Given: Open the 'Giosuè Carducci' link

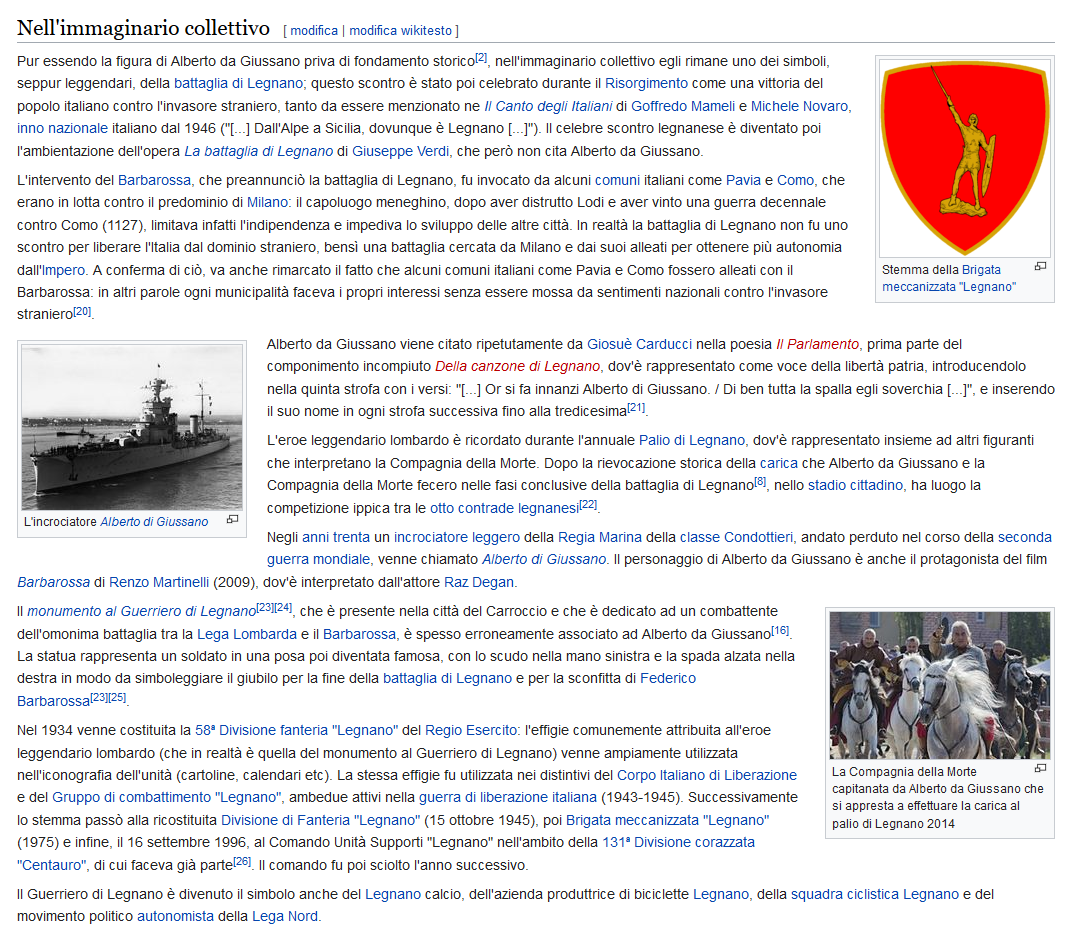Looking at the screenshot, I should coord(639,344).
